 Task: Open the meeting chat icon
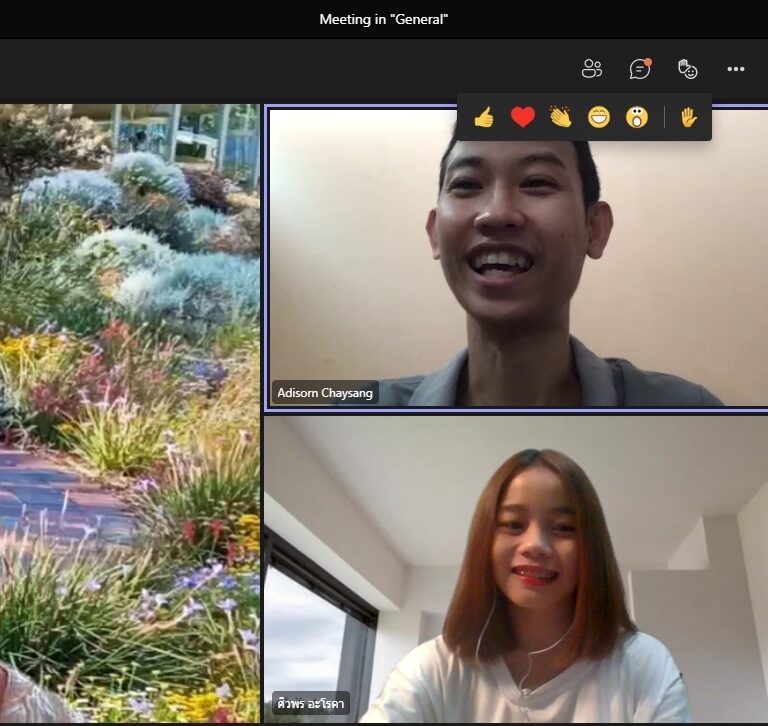pyautogui.click(x=640, y=69)
